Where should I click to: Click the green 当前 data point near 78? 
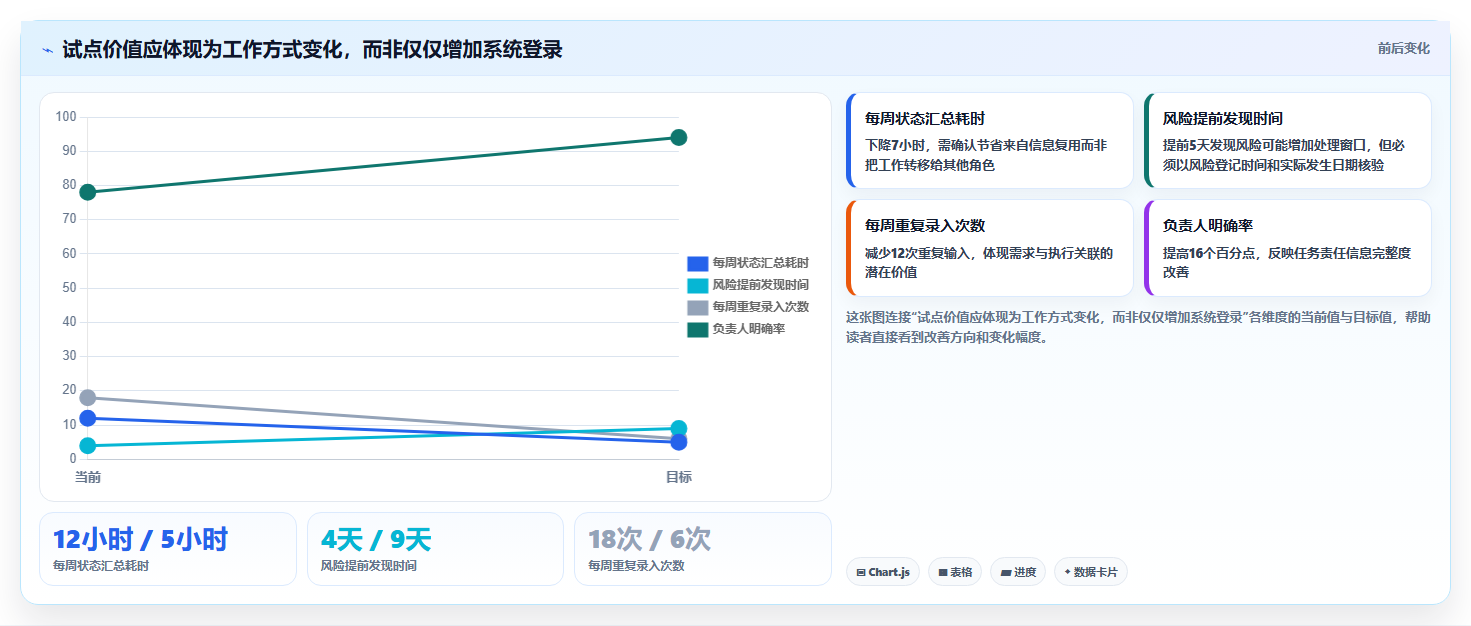[88, 192]
